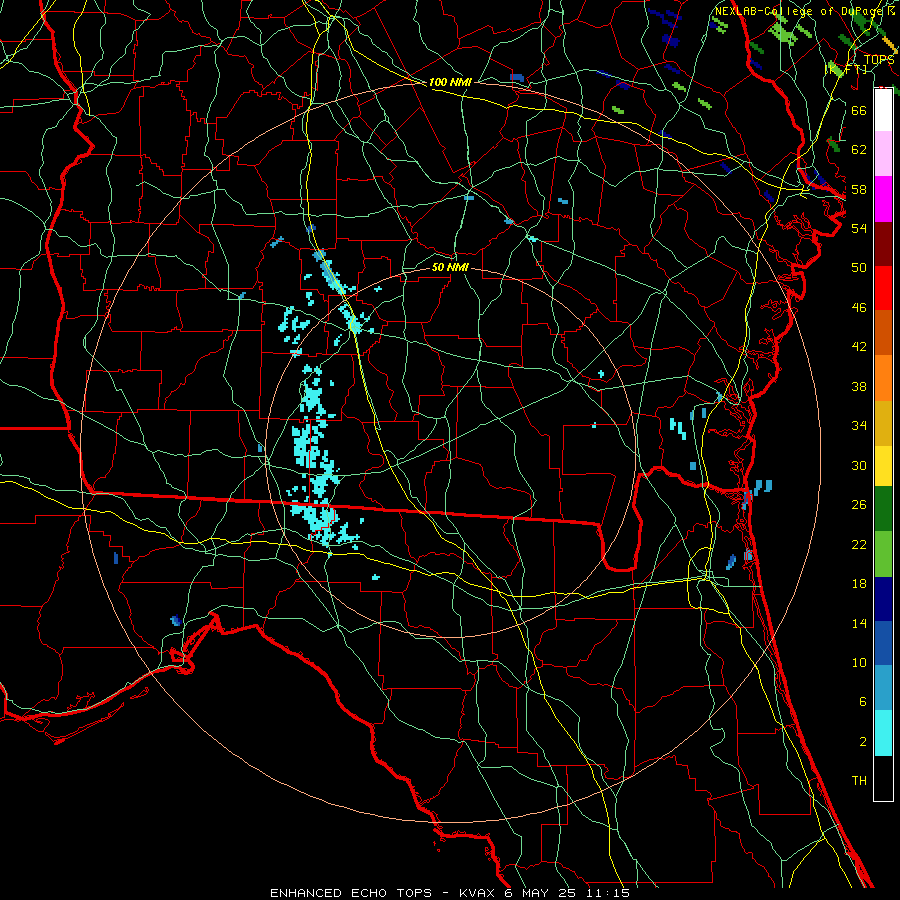This screenshot has width=900, height=900.
Task: Click the "42" legend value
Action: (859, 347)
